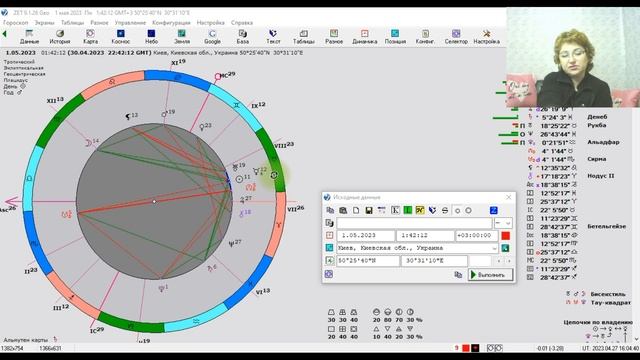The height and width of the screenshot is (360, 640).
Task: Click the floppy disk save icon in dialog
Action: coord(369,210)
